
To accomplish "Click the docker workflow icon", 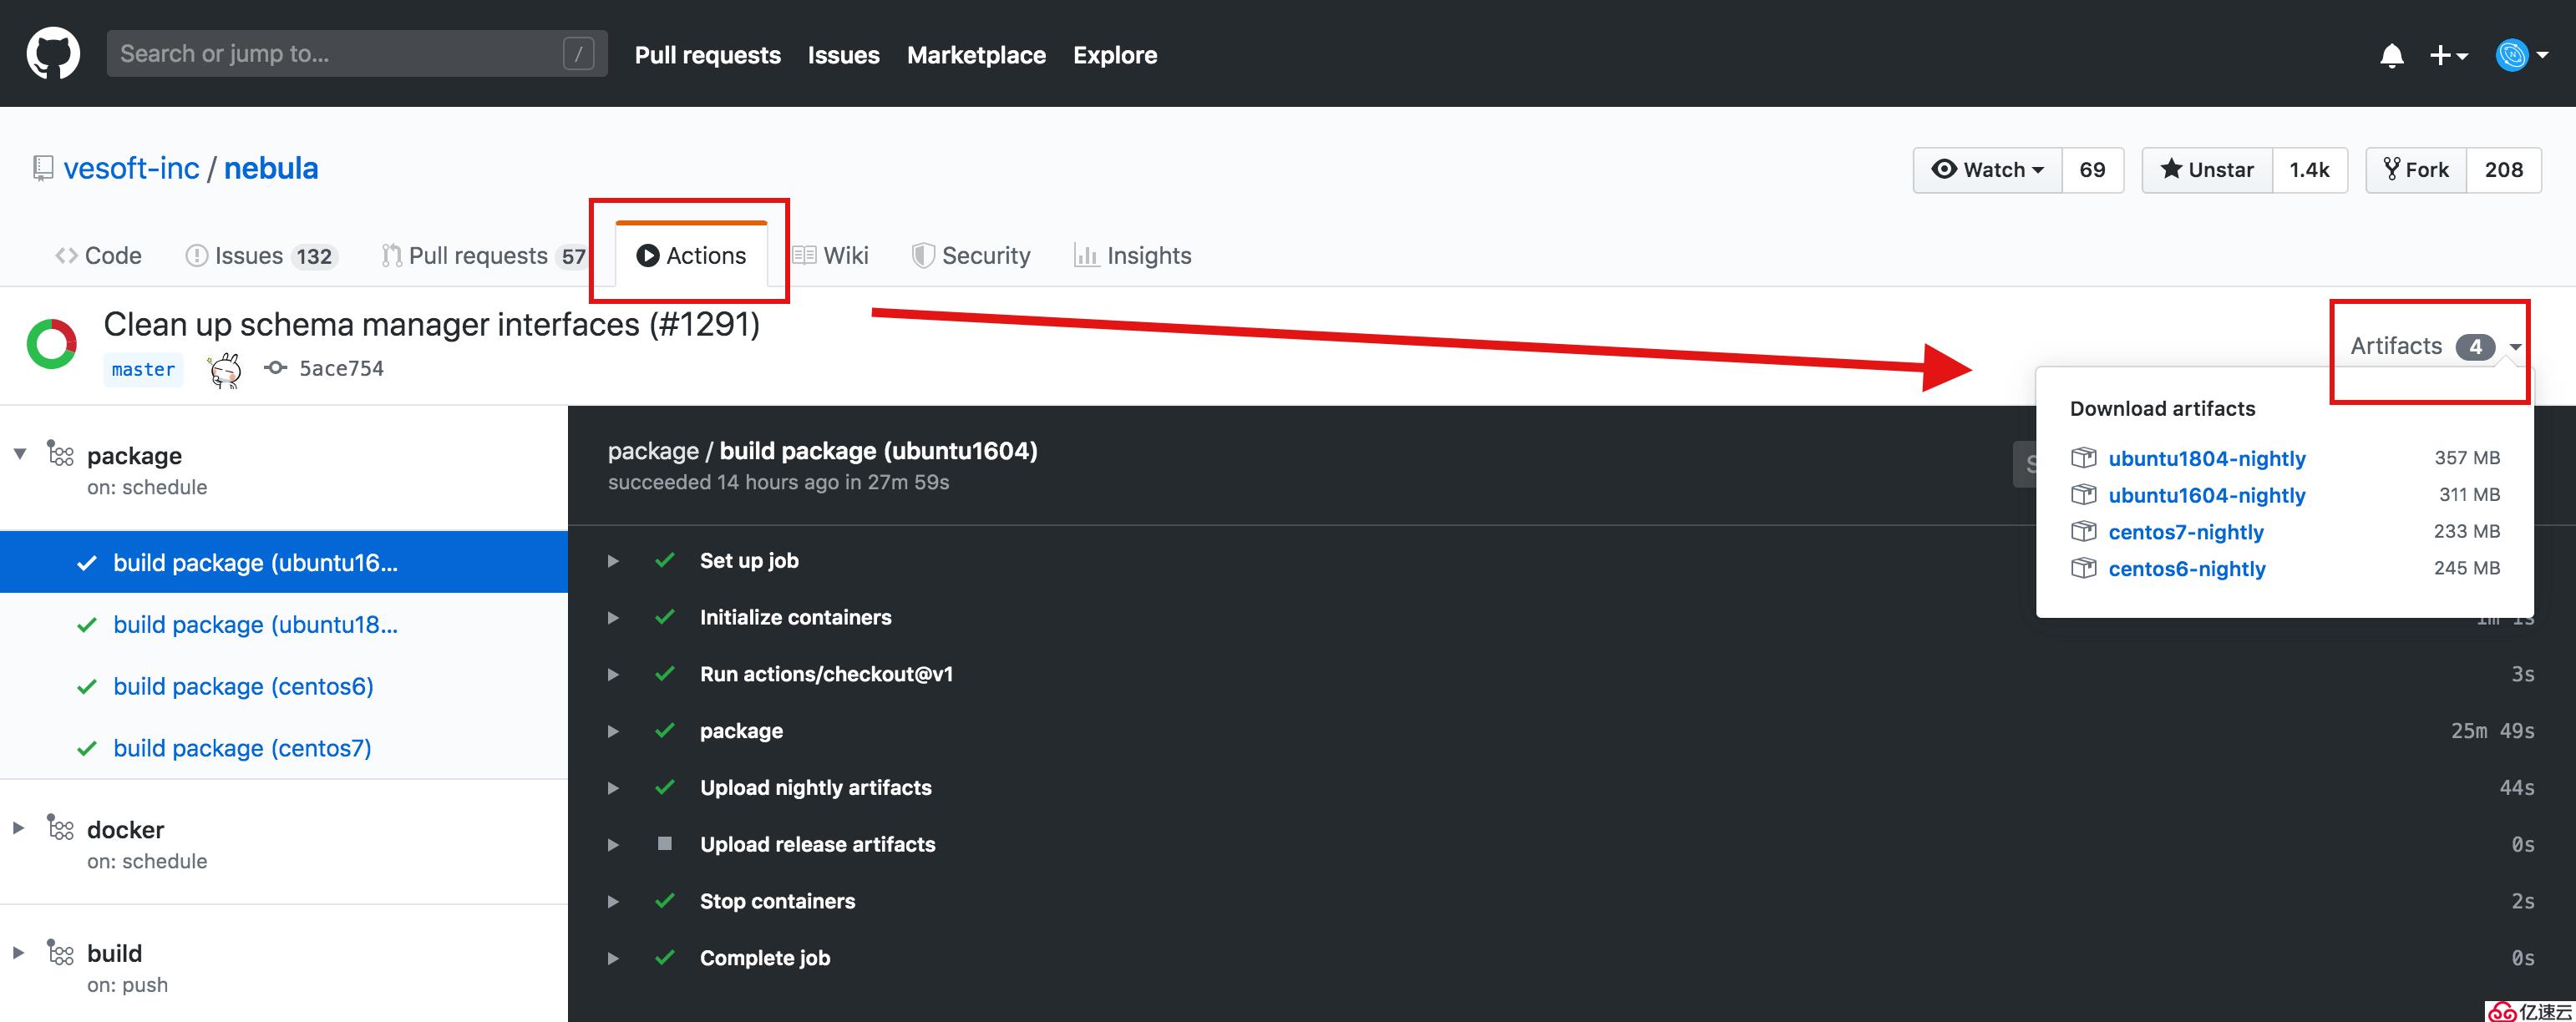I will click(60, 827).
